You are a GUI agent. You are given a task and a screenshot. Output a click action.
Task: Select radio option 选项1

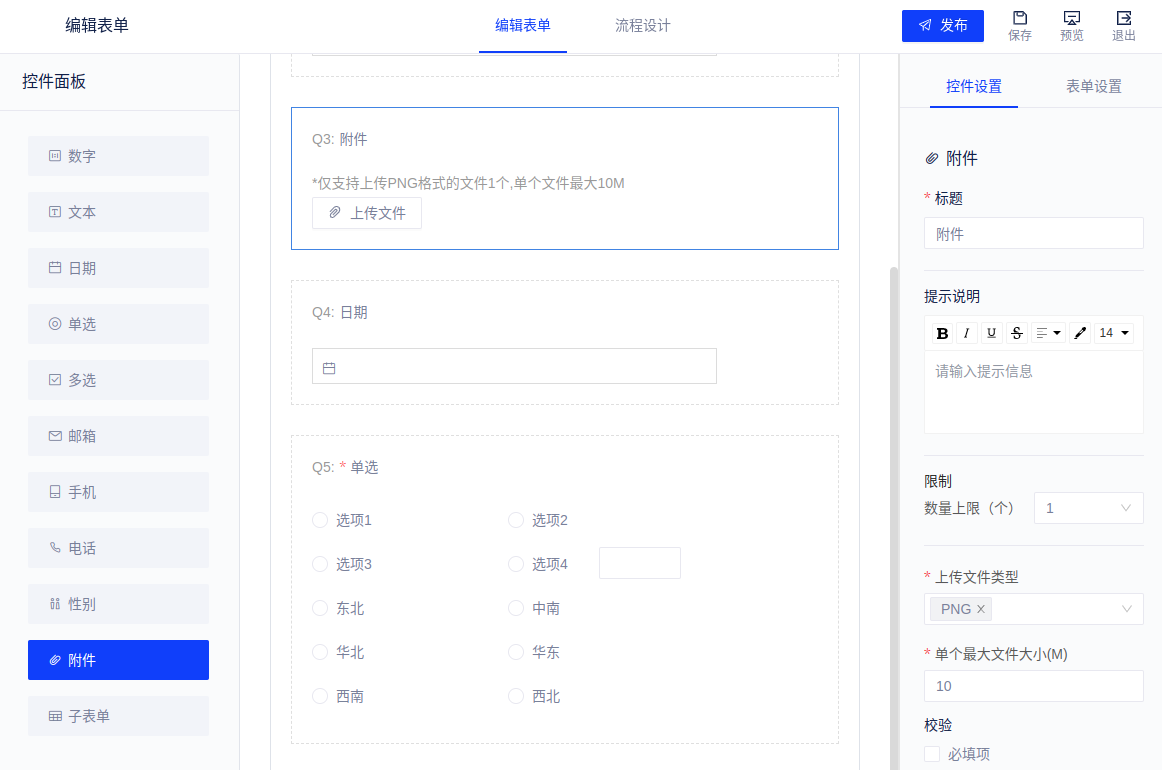click(320, 520)
